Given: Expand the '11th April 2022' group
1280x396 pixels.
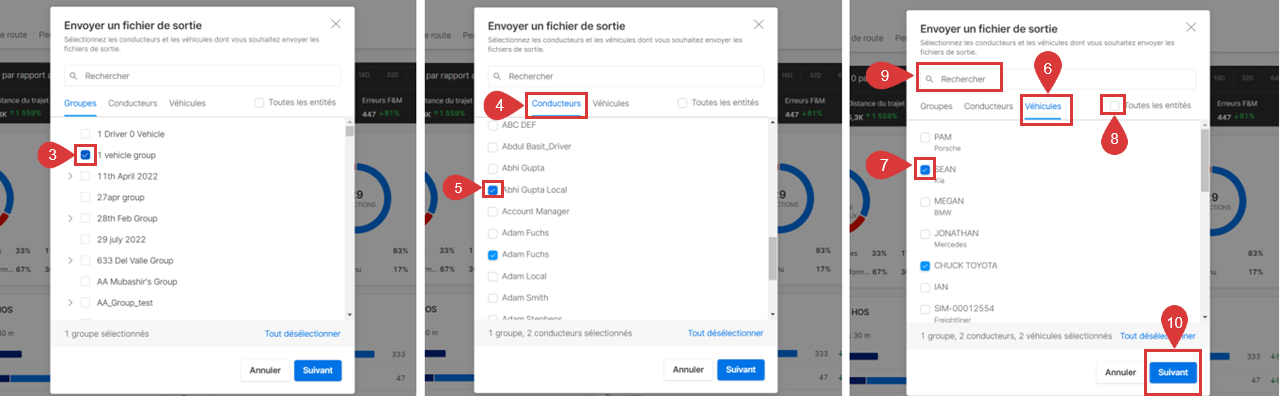Looking at the screenshot, I should click(70, 176).
